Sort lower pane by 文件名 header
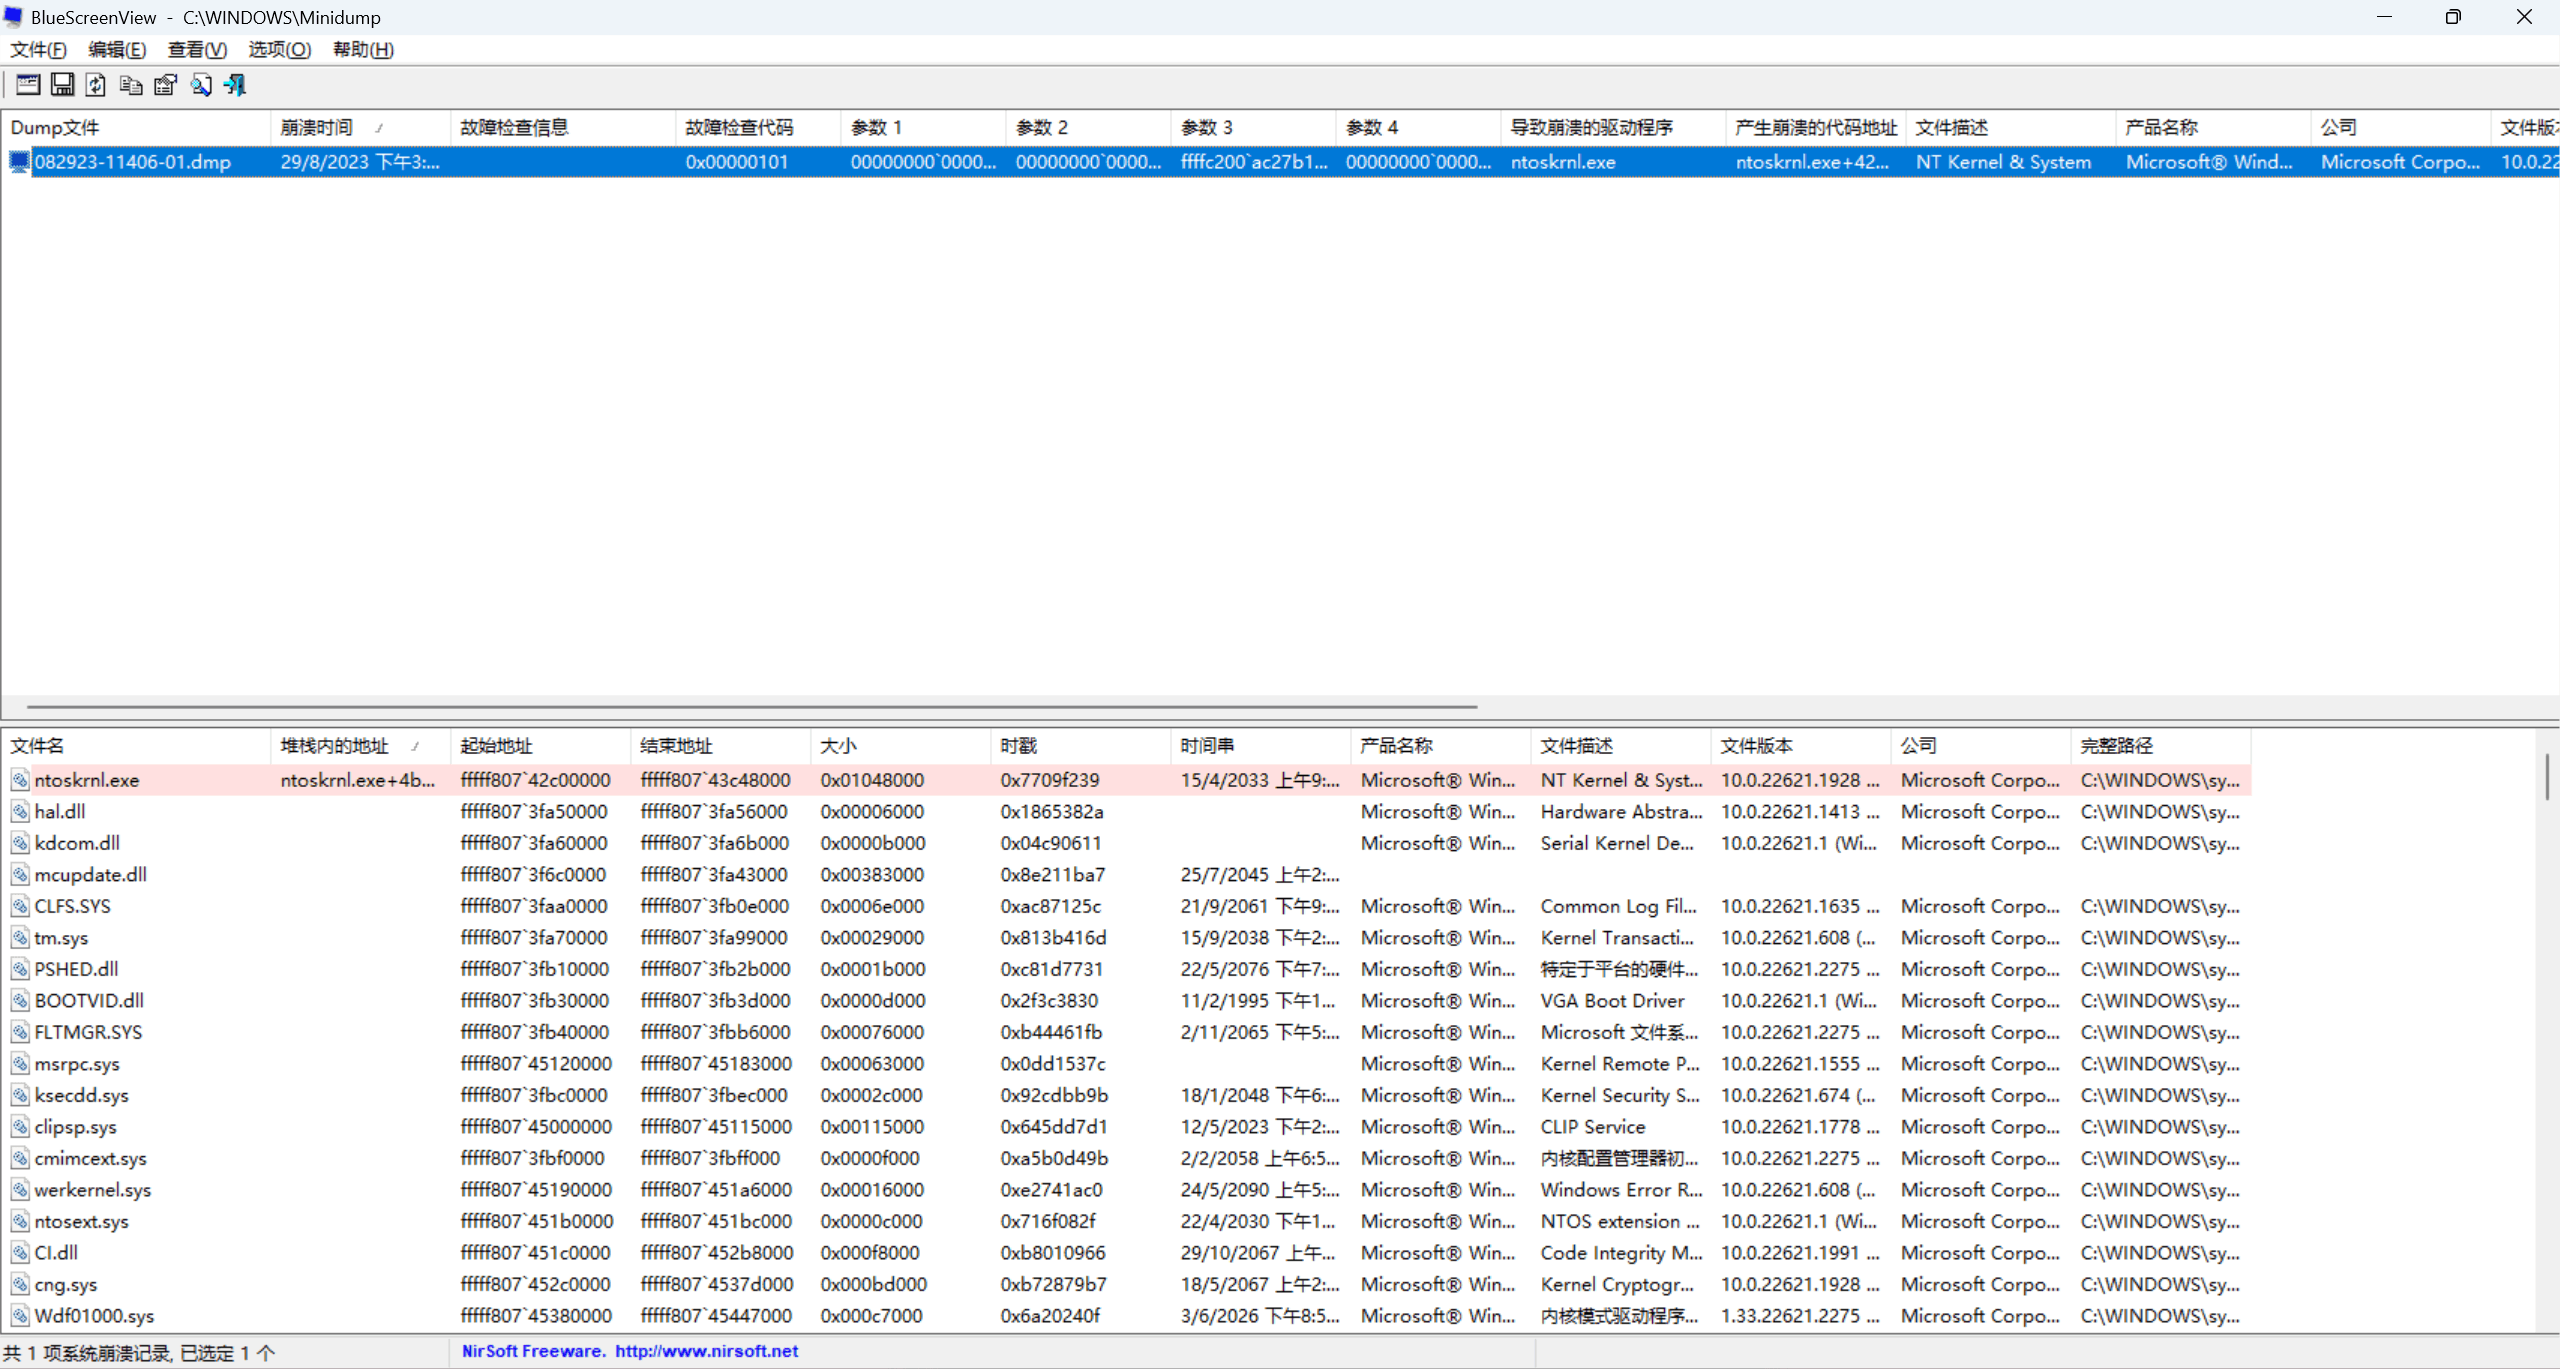This screenshot has width=2560, height=1369. point(136,746)
